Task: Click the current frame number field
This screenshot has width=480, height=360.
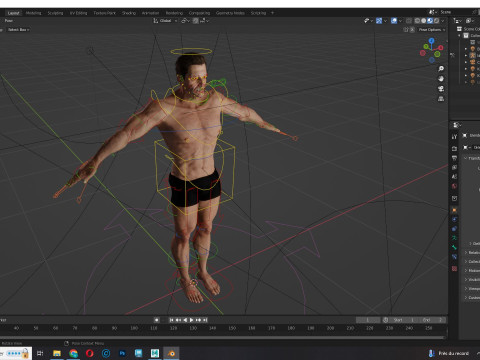Action: pyautogui.click(x=368, y=320)
